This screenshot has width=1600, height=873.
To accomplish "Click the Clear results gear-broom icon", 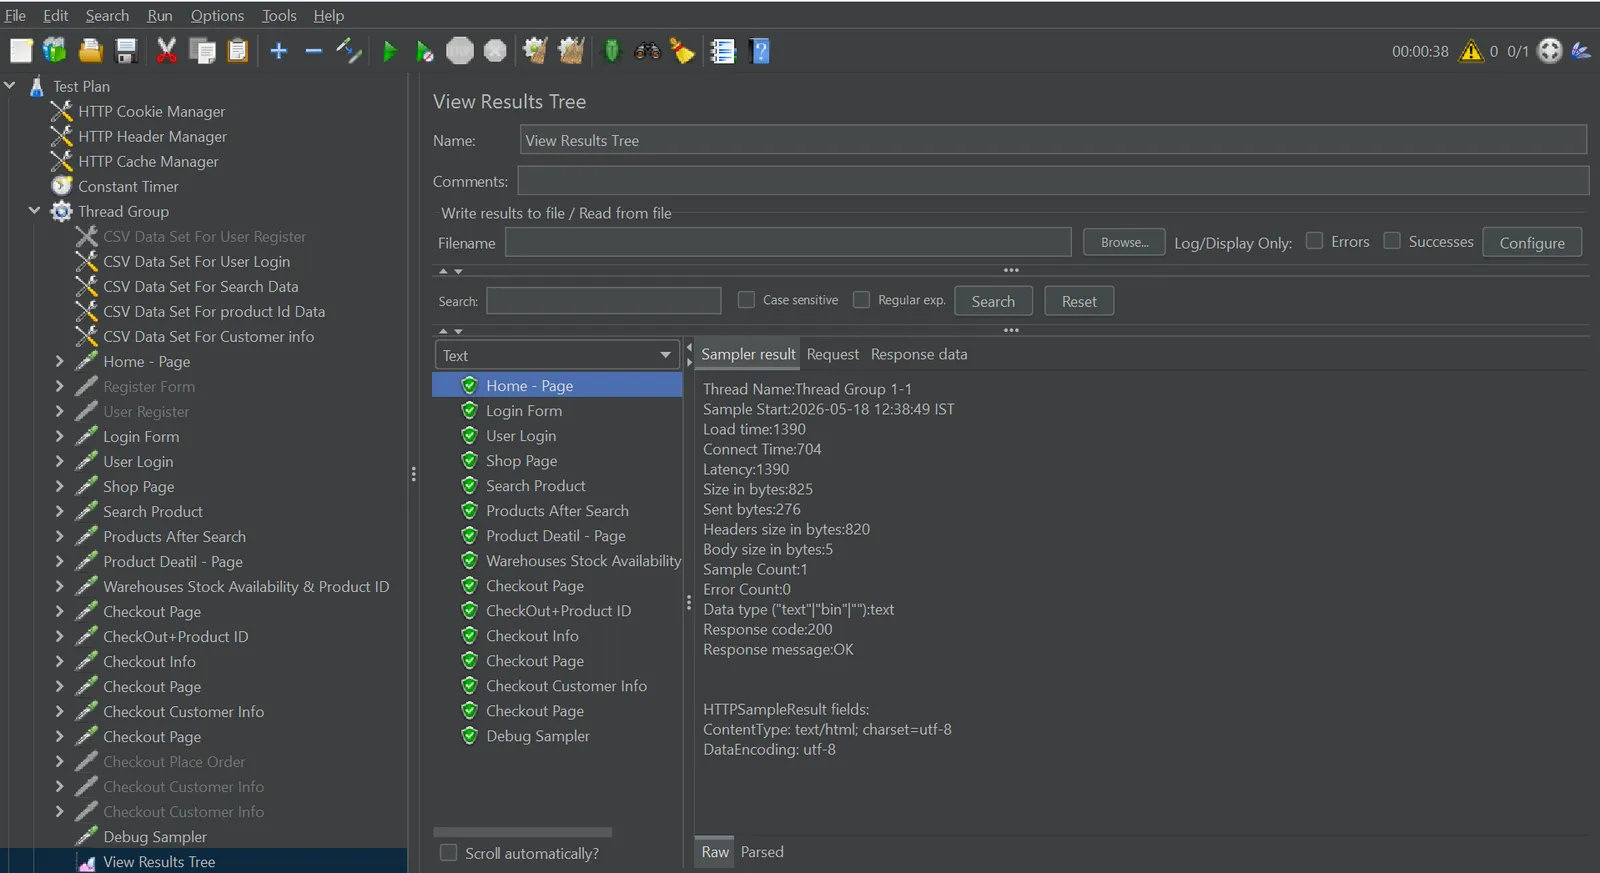I will click(535, 51).
